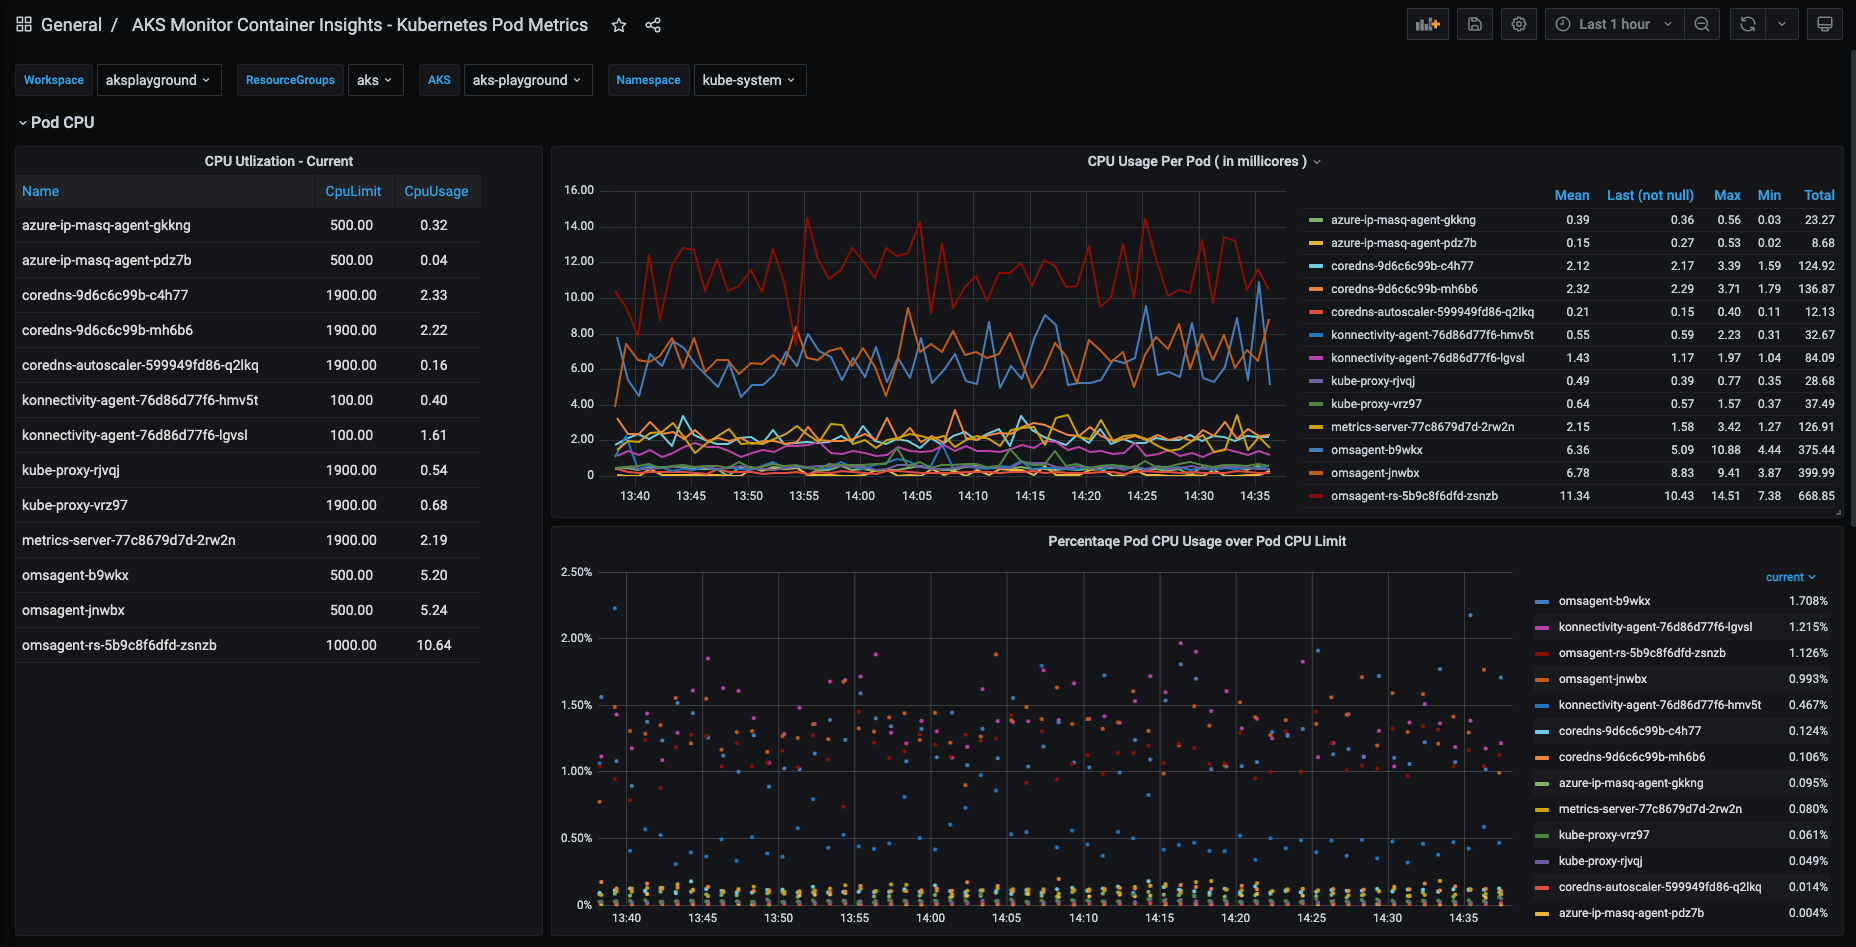Toggle omsagent-b9wkx series in Percentage legend
The height and width of the screenshot is (947, 1856).
(x=1604, y=601)
